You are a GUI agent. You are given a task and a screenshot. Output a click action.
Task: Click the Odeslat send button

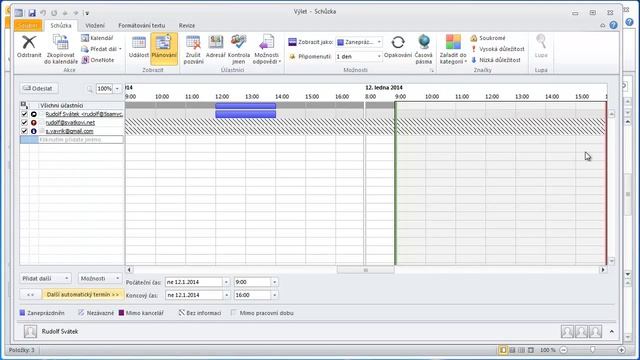[38, 88]
